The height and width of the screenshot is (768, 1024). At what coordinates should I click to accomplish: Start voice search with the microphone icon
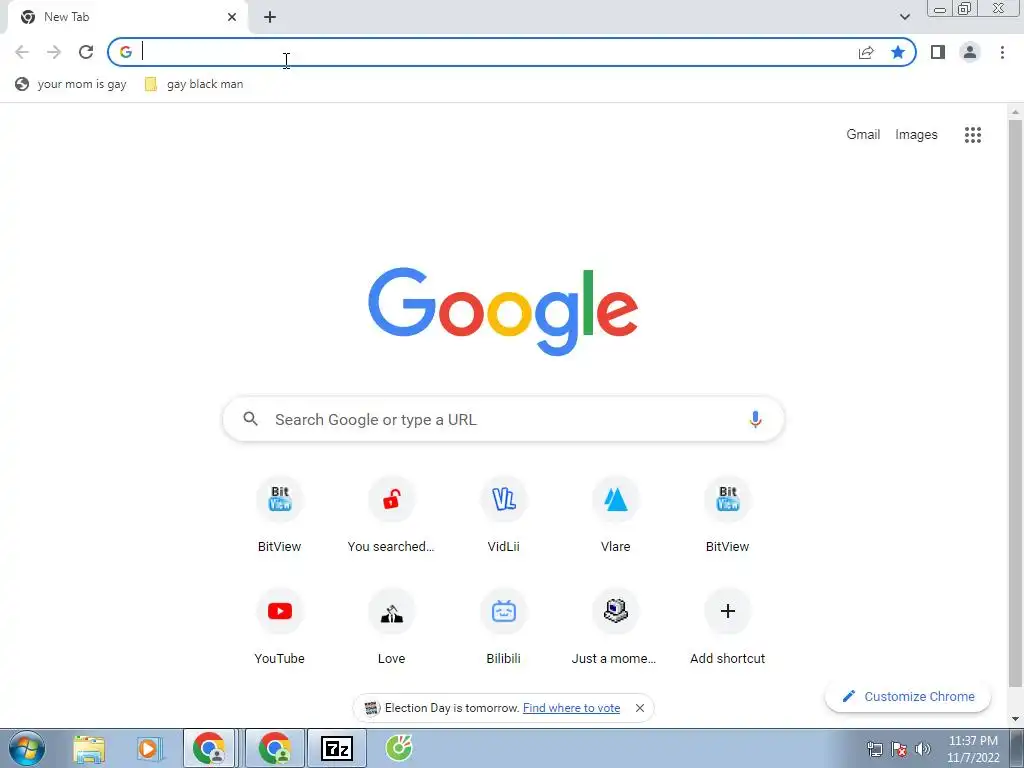point(755,419)
